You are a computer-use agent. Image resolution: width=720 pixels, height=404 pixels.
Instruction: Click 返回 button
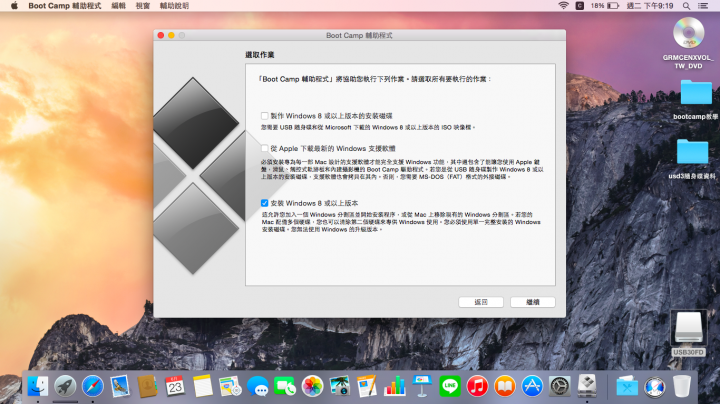(x=481, y=302)
